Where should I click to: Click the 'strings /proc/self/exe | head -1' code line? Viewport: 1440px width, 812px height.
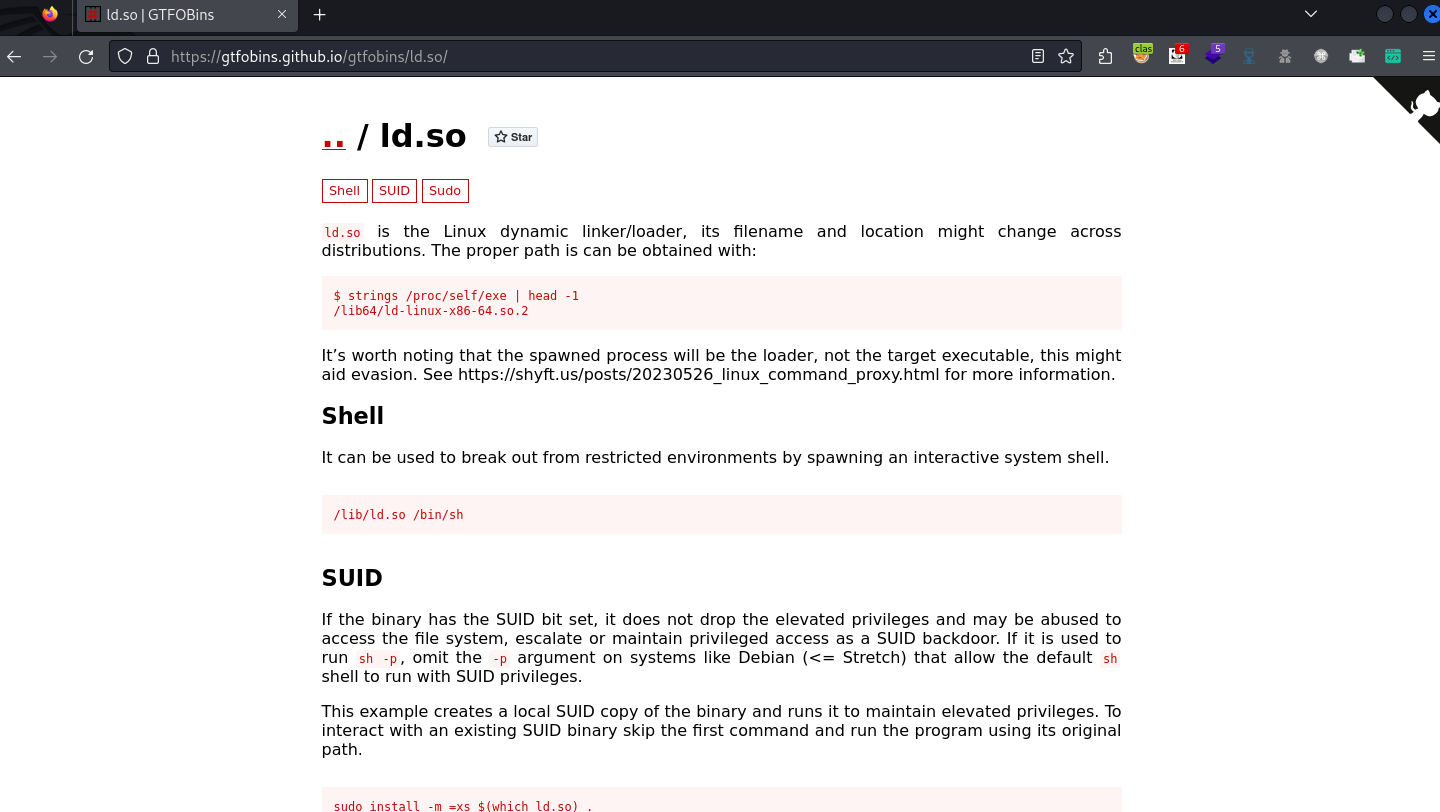coord(456,296)
